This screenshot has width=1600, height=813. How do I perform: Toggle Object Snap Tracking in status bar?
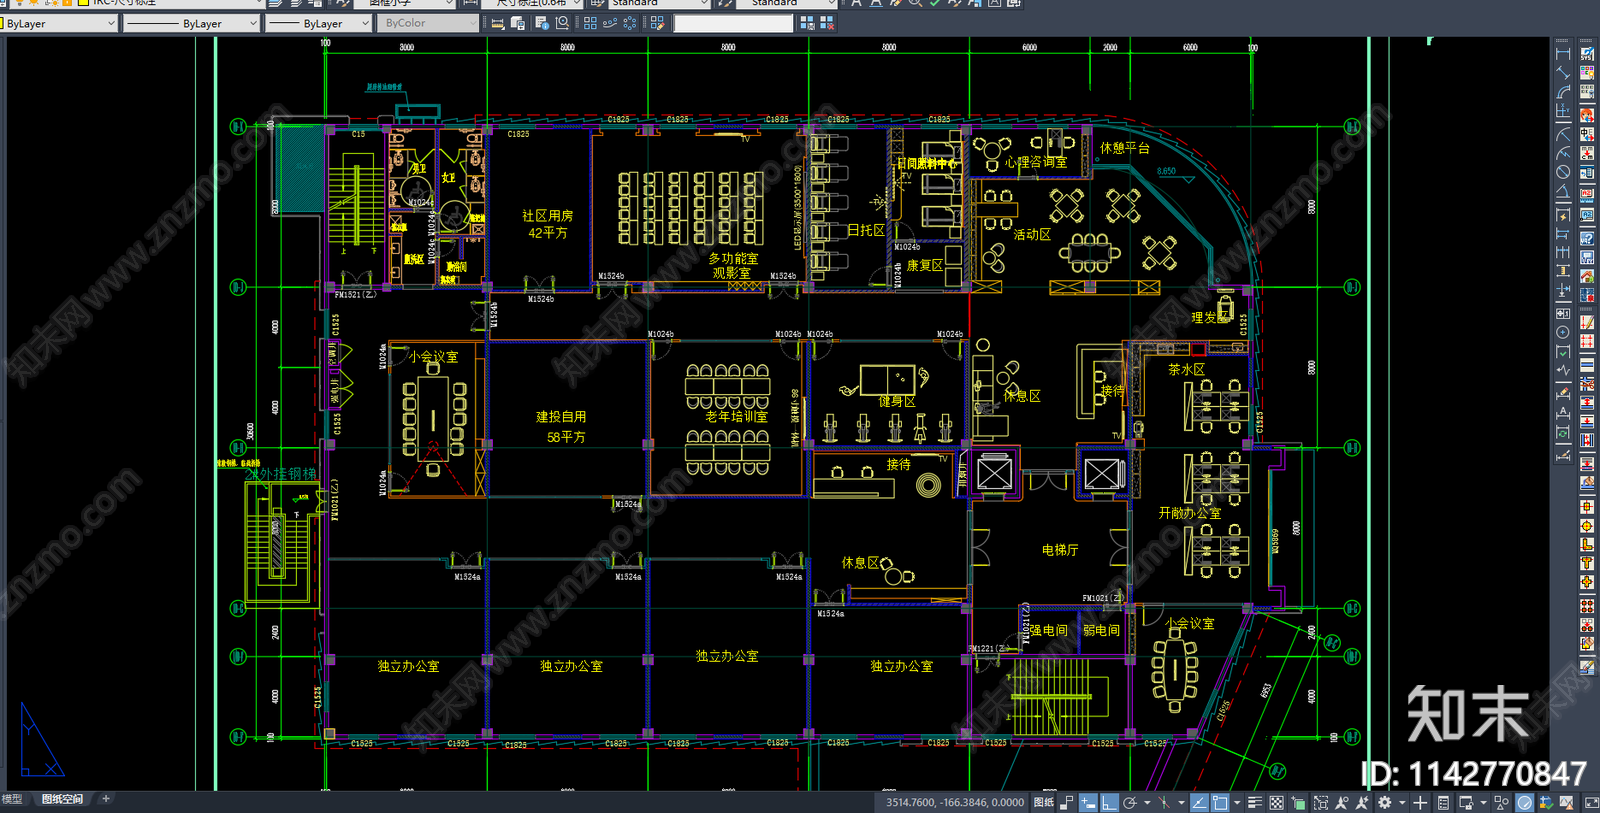tap(1197, 803)
